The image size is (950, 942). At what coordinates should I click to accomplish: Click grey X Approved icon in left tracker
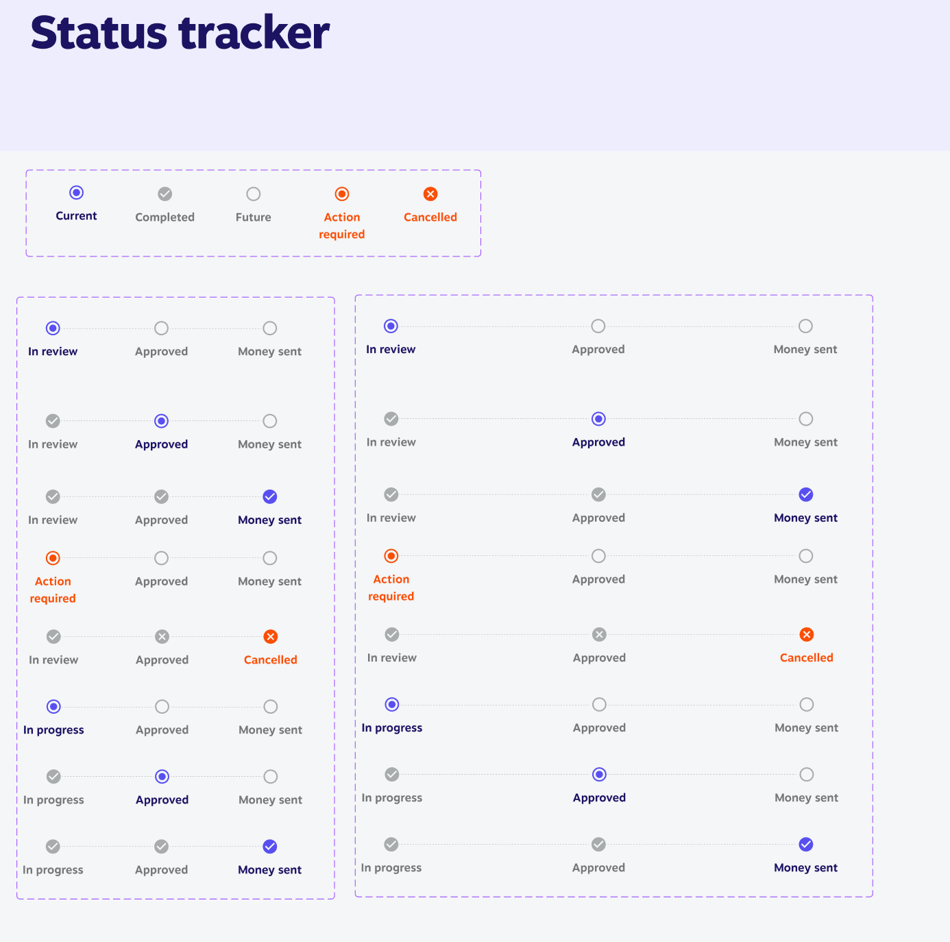162,637
